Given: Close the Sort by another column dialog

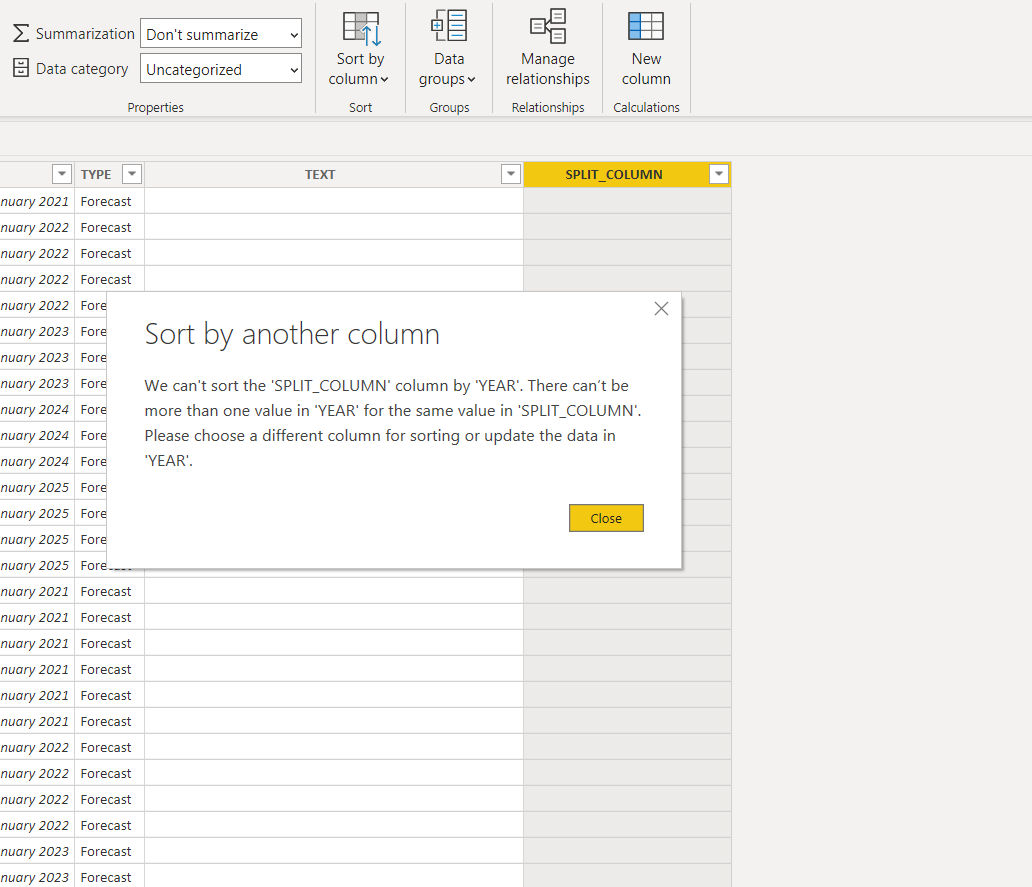Looking at the screenshot, I should [x=606, y=519].
